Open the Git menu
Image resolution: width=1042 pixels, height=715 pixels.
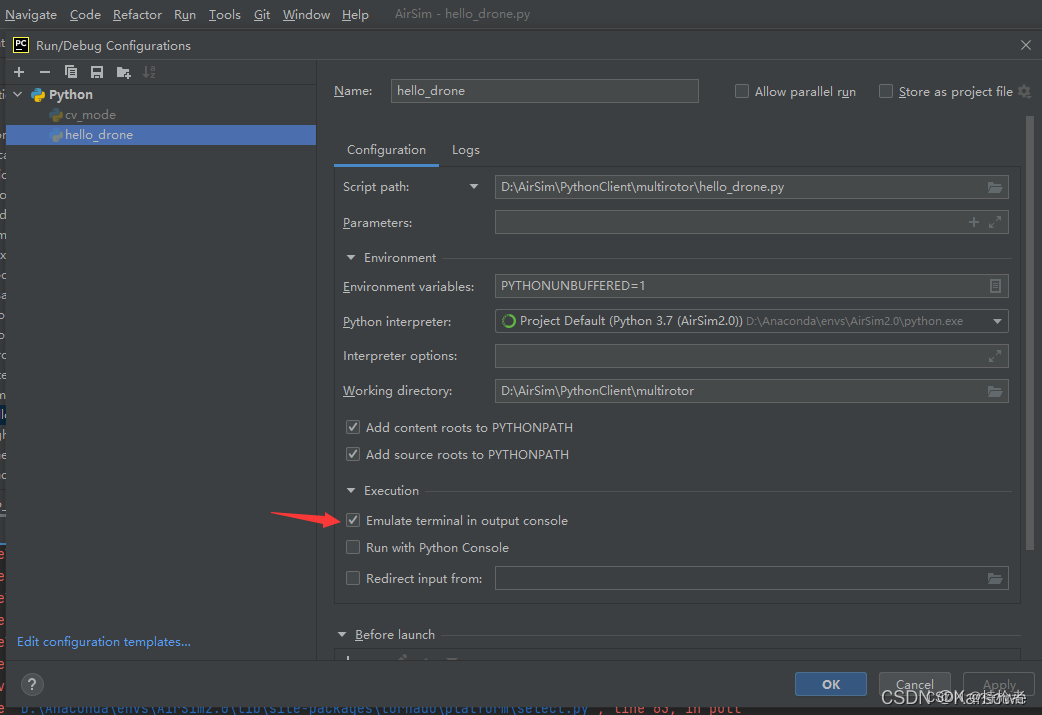pos(262,14)
